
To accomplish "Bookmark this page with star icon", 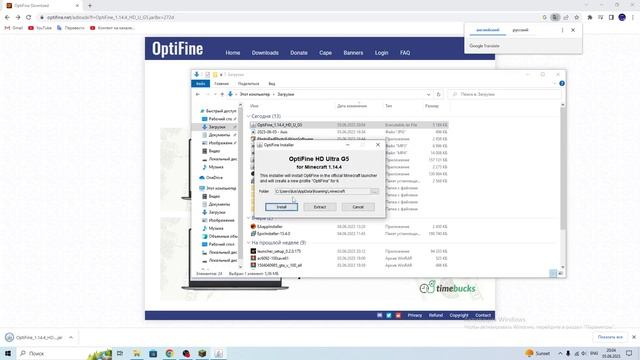I will click(x=576, y=18).
